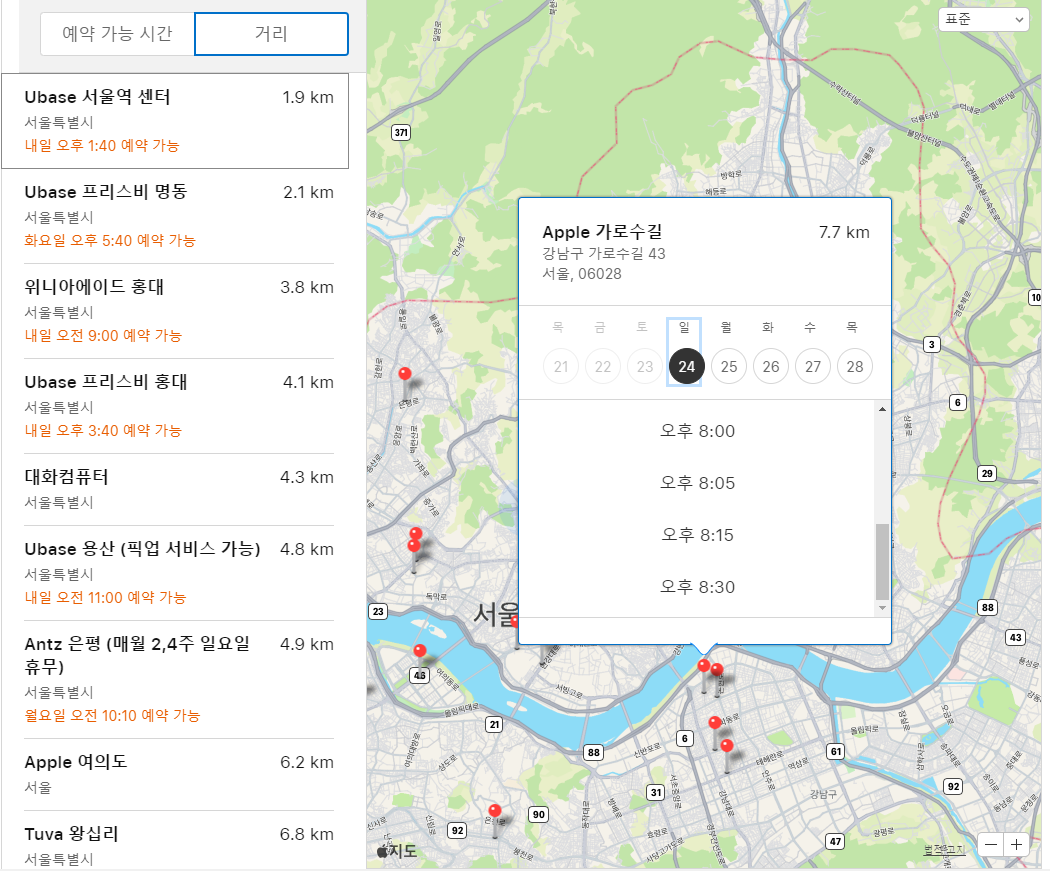Pick the 오후 8:30 time slot
The image size is (1050, 871).
pos(697,587)
